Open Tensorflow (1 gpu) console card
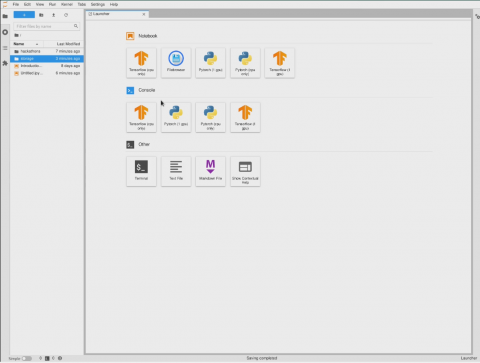The image size is (480, 363). pos(245,117)
